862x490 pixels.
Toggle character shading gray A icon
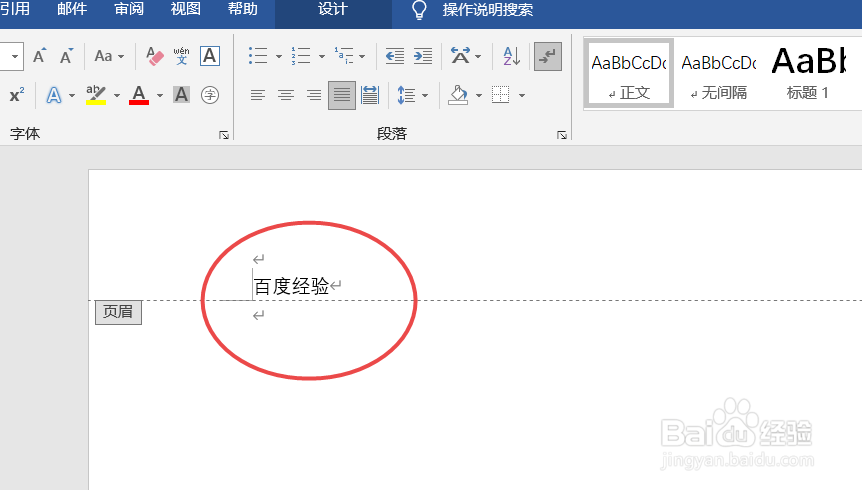(181, 95)
